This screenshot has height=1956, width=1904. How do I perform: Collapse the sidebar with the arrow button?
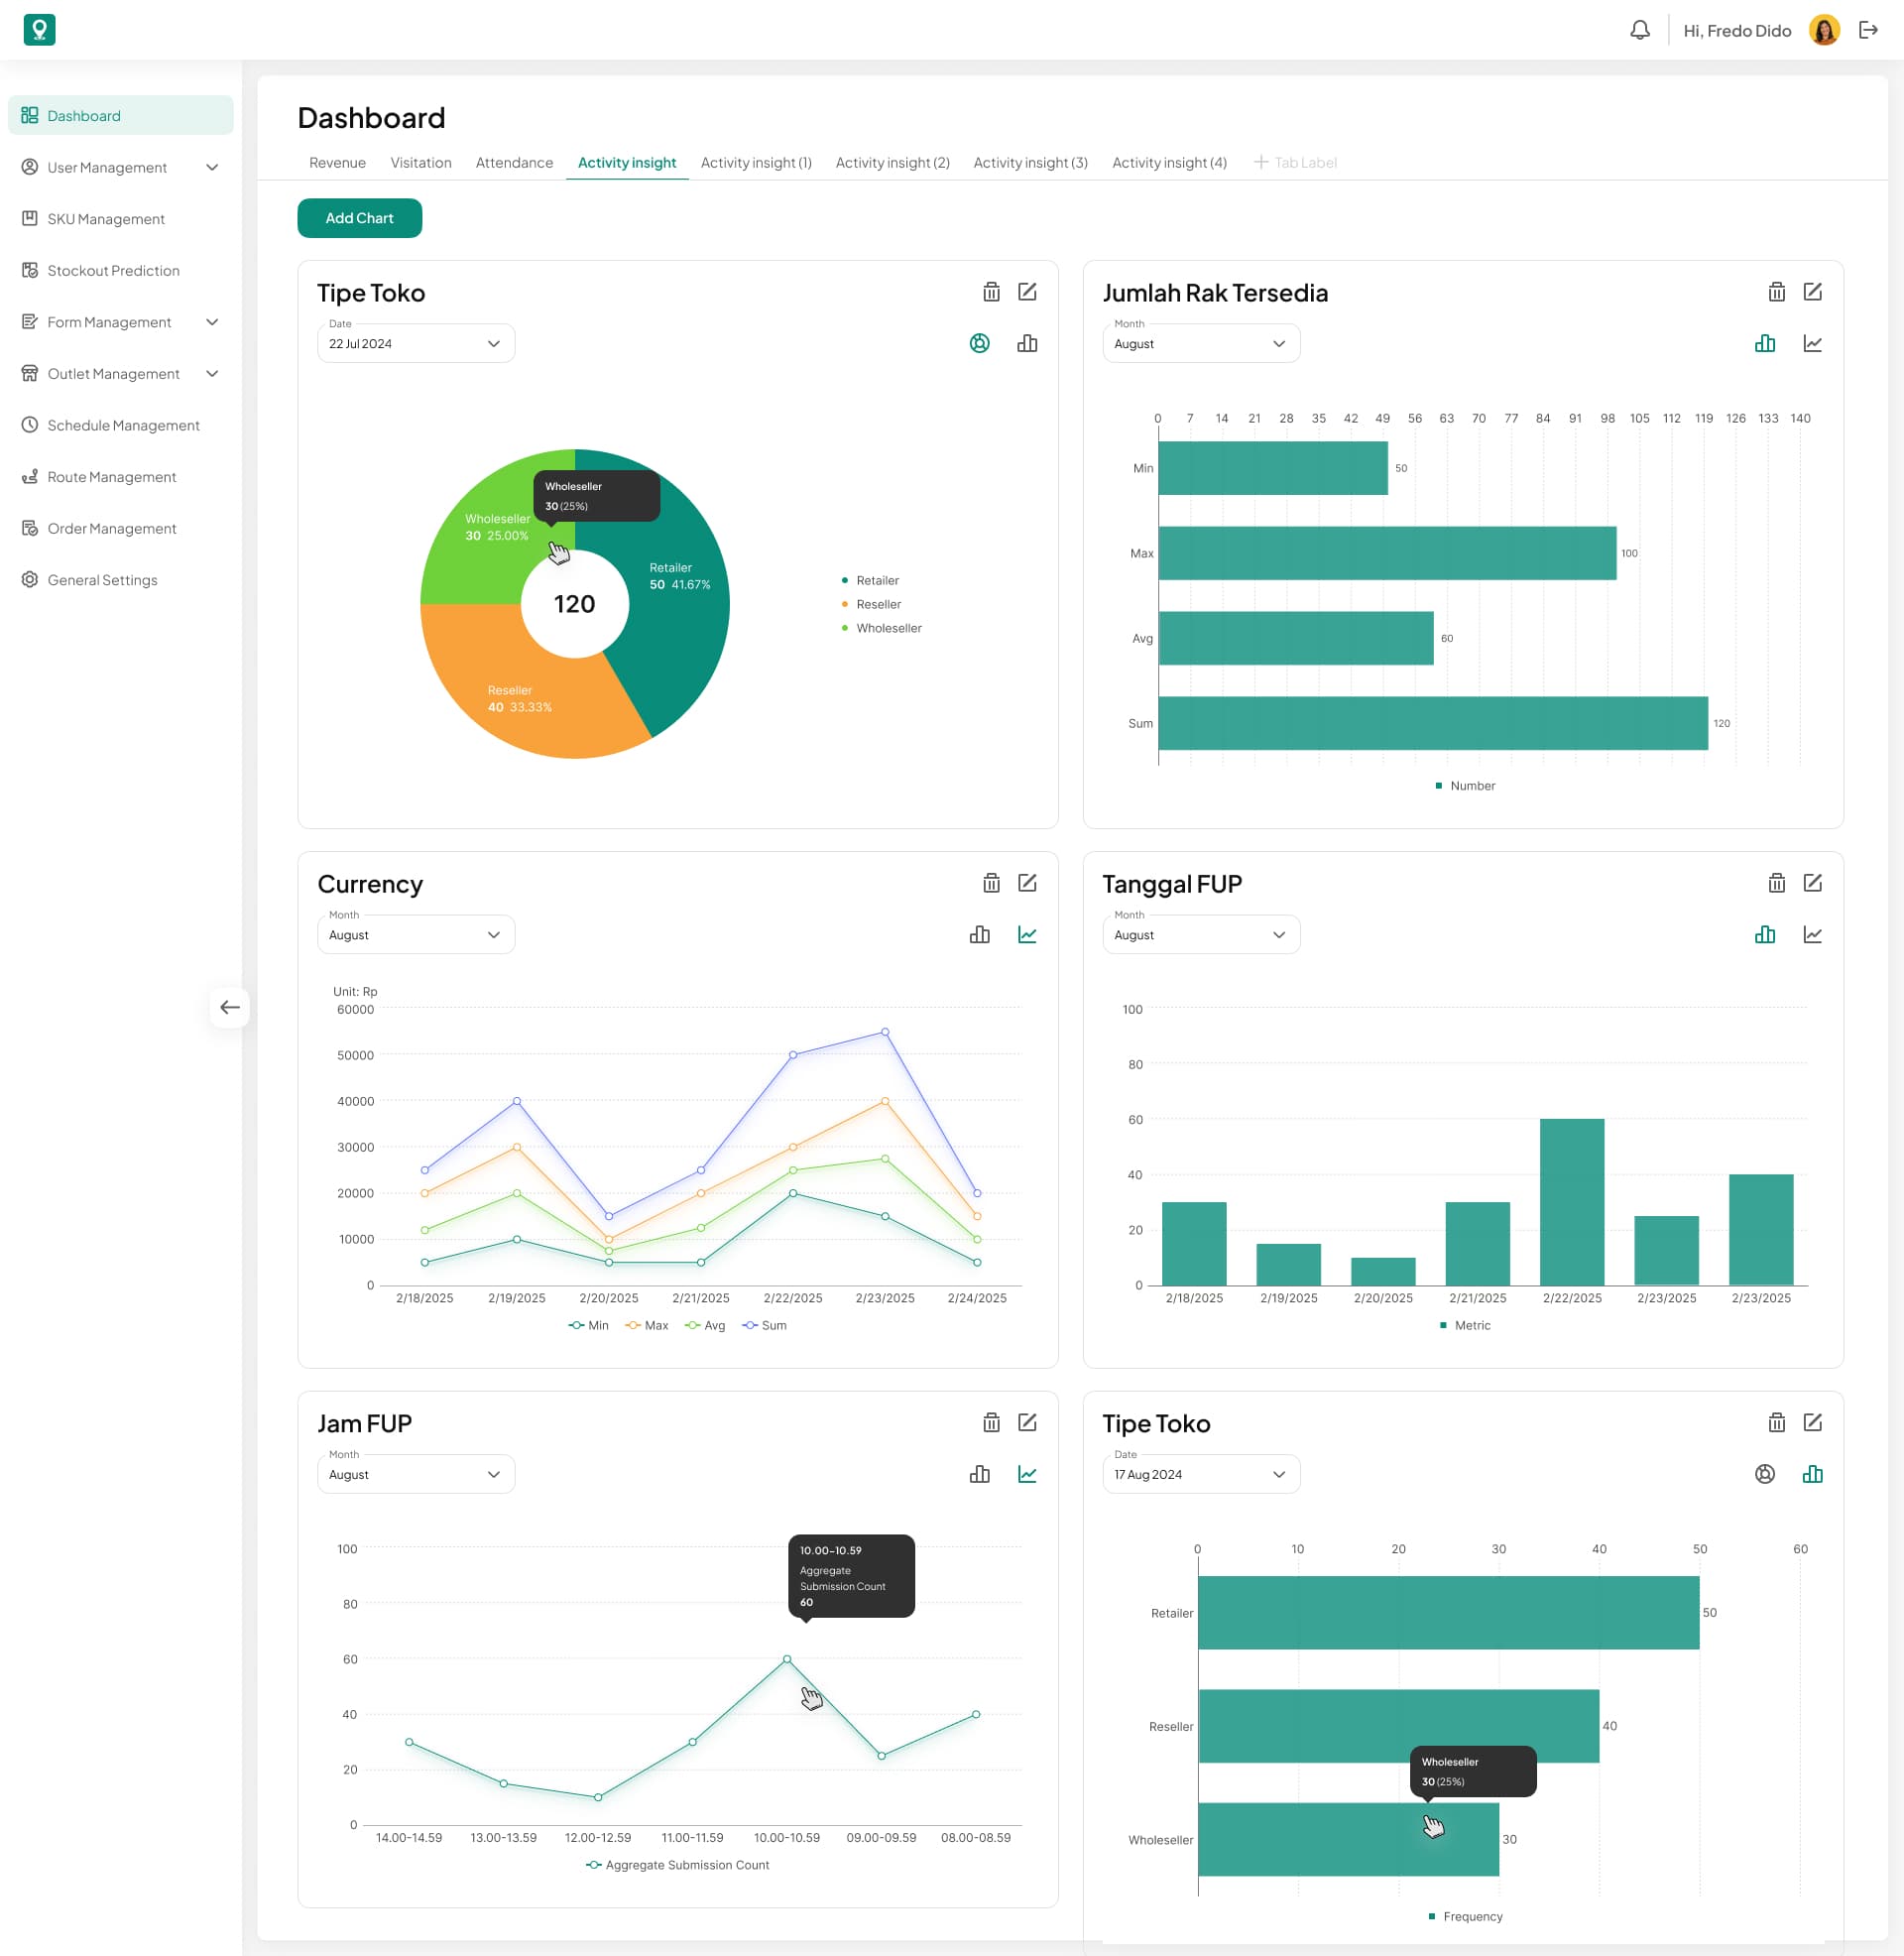coord(230,1008)
